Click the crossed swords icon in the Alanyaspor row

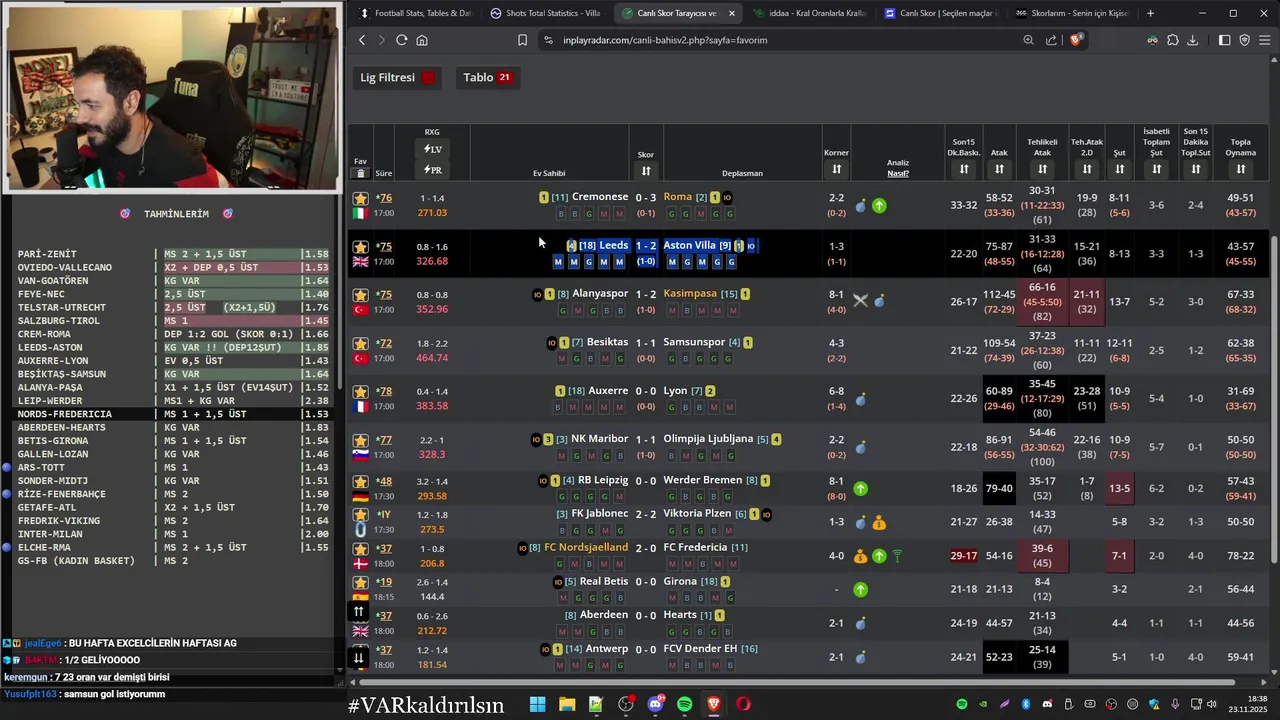(860, 300)
